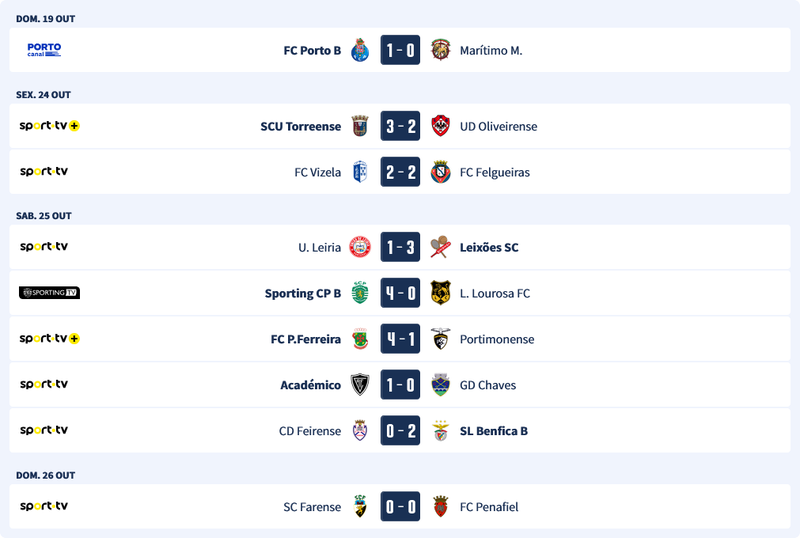Open the 4-1 P.Ferreira vs Portimonense score
This screenshot has height=538, width=800.
[400, 339]
